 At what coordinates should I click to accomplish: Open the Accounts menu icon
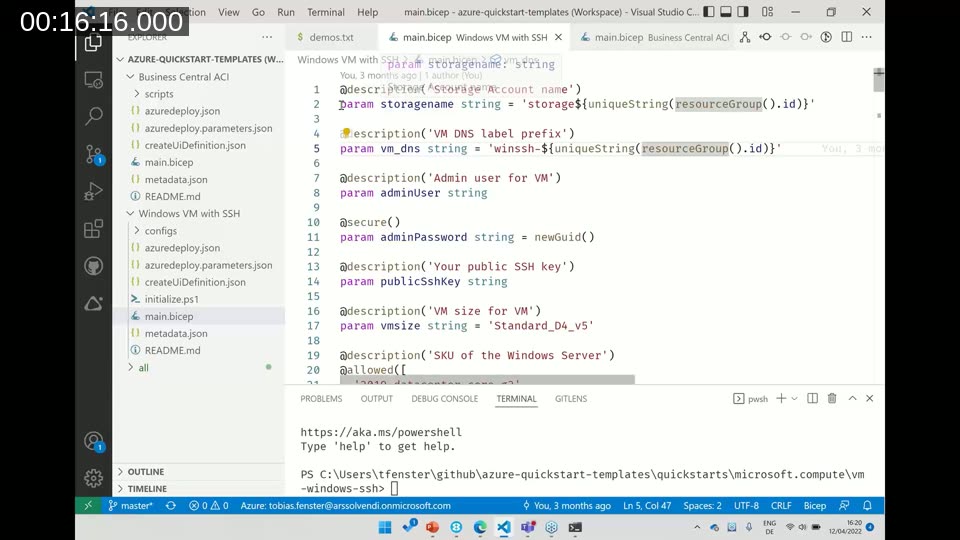pos(93,441)
